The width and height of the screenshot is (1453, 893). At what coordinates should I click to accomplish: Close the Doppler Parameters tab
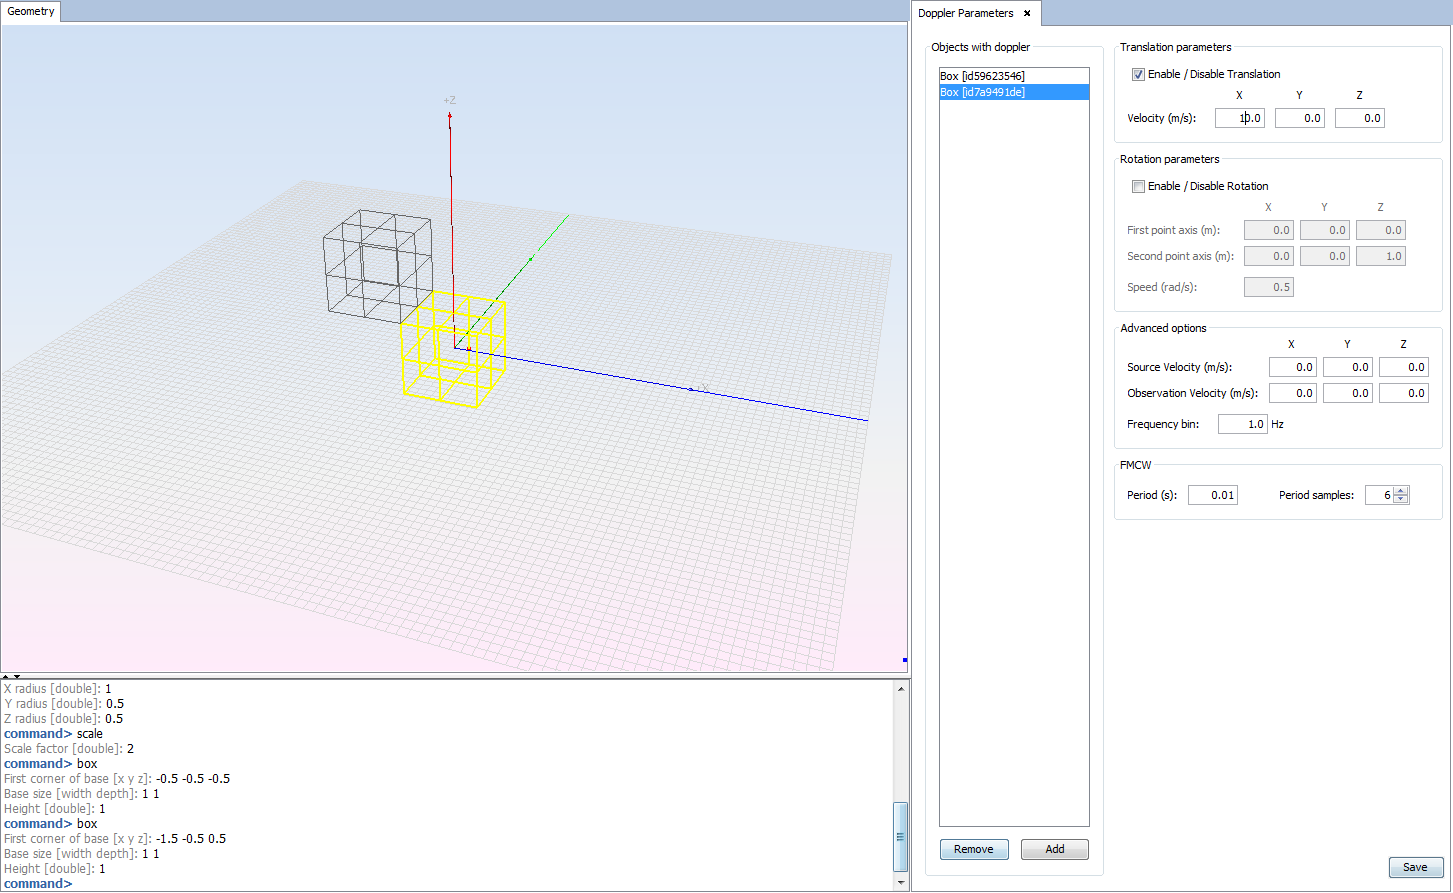click(x=1027, y=14)
